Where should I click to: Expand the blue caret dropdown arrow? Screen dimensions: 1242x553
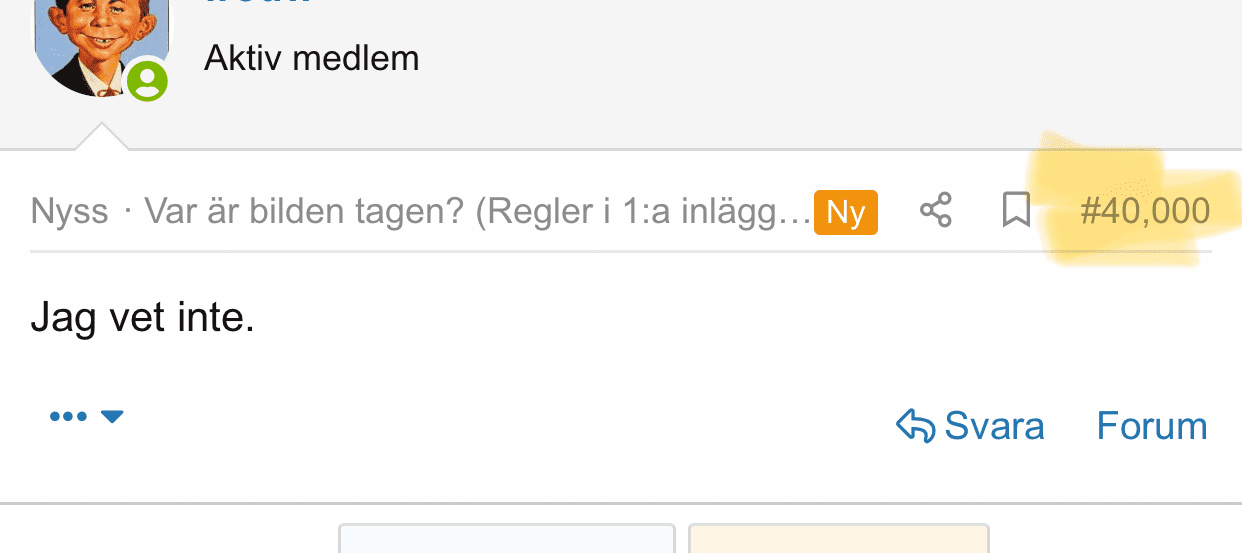pos(112,416)
